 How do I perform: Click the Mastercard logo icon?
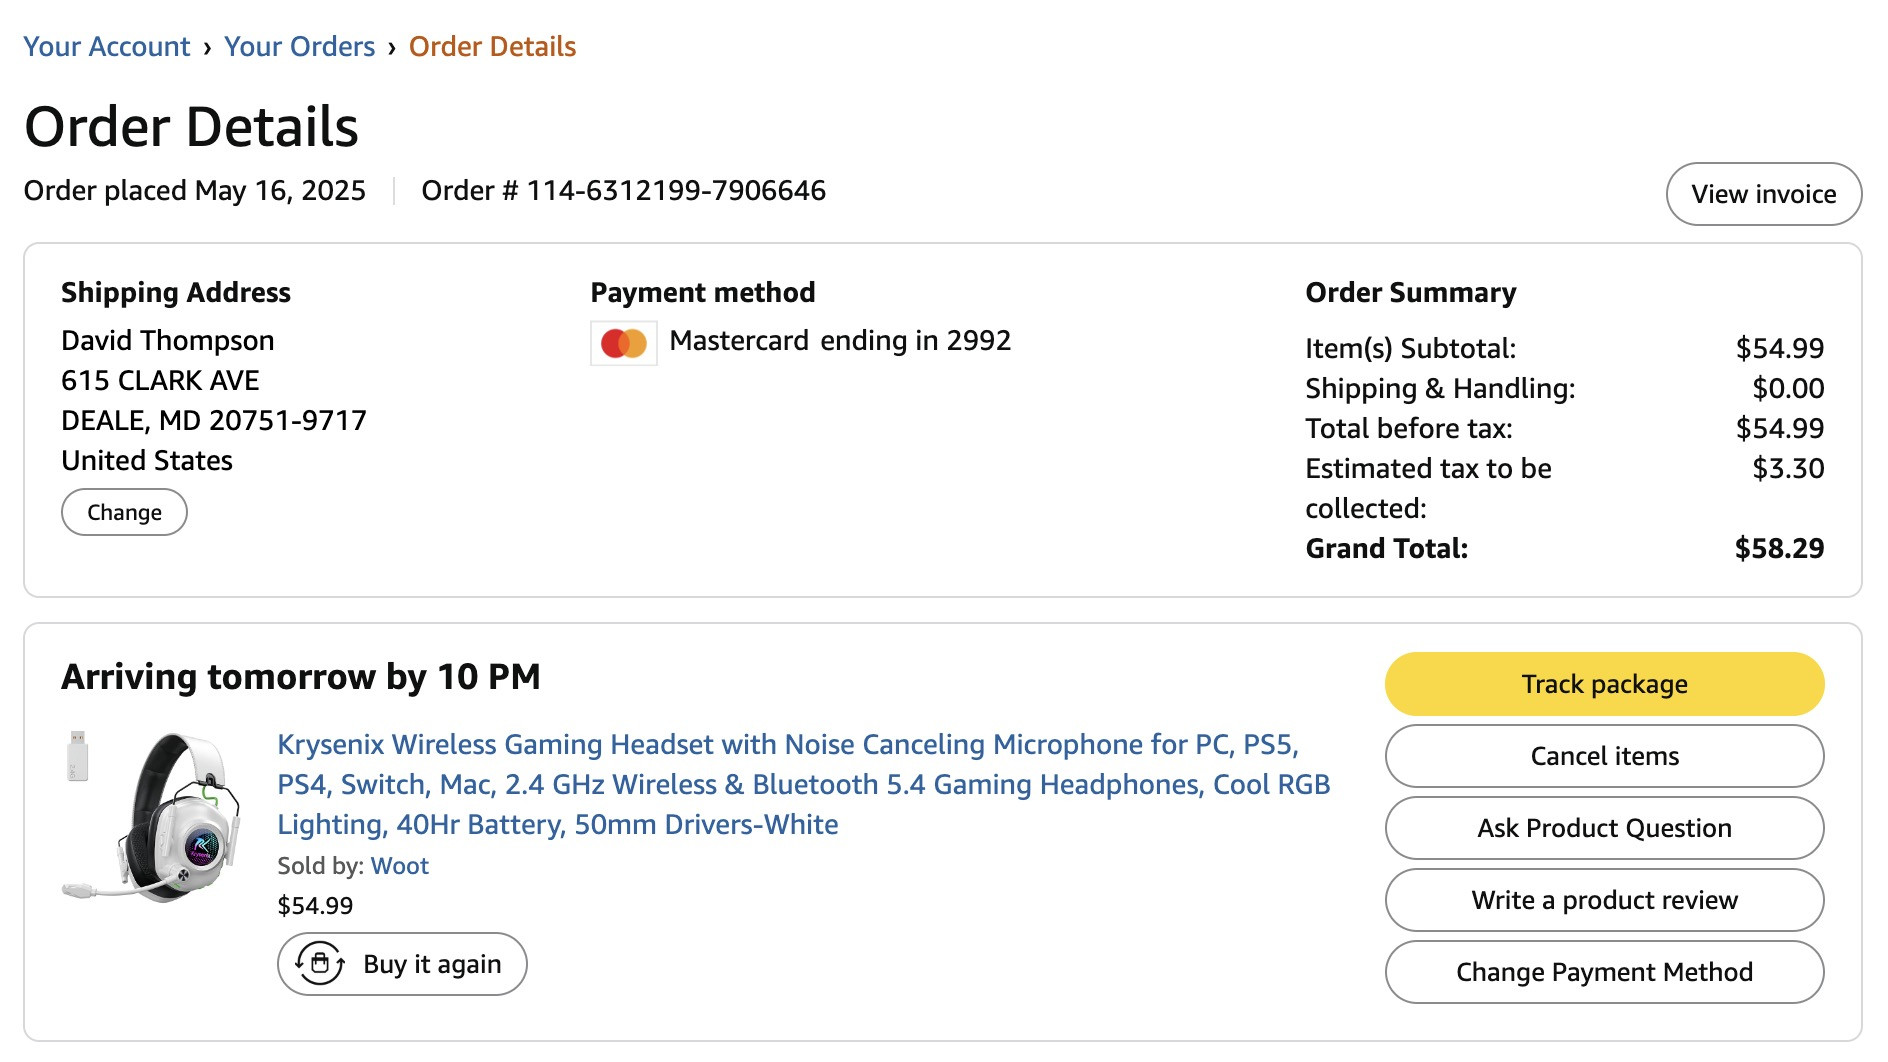point(624,343)
